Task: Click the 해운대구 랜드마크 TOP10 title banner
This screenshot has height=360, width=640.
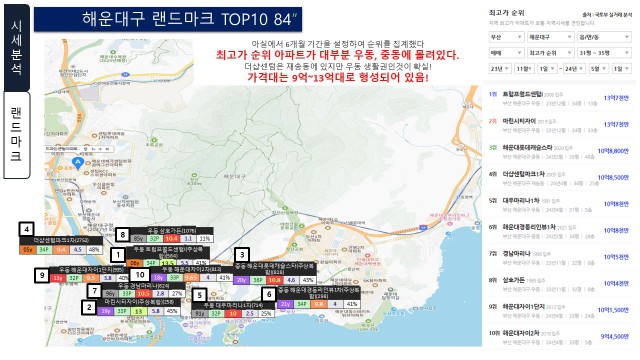Action: tap(168, 19)
